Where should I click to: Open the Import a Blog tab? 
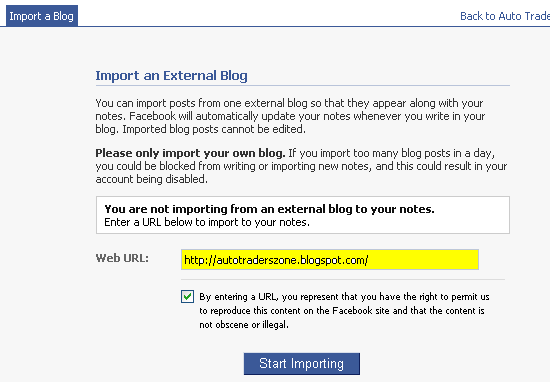(x=42, y=16)
